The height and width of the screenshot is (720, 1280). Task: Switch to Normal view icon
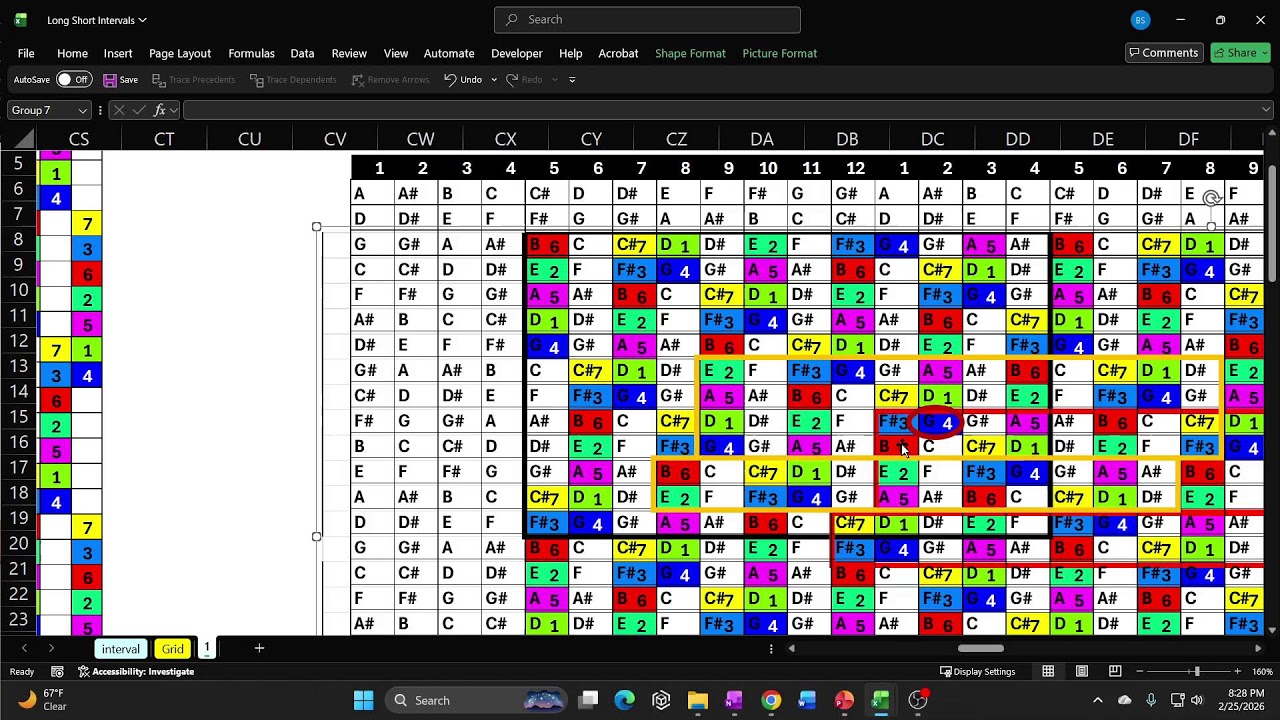click(1048, 671)
